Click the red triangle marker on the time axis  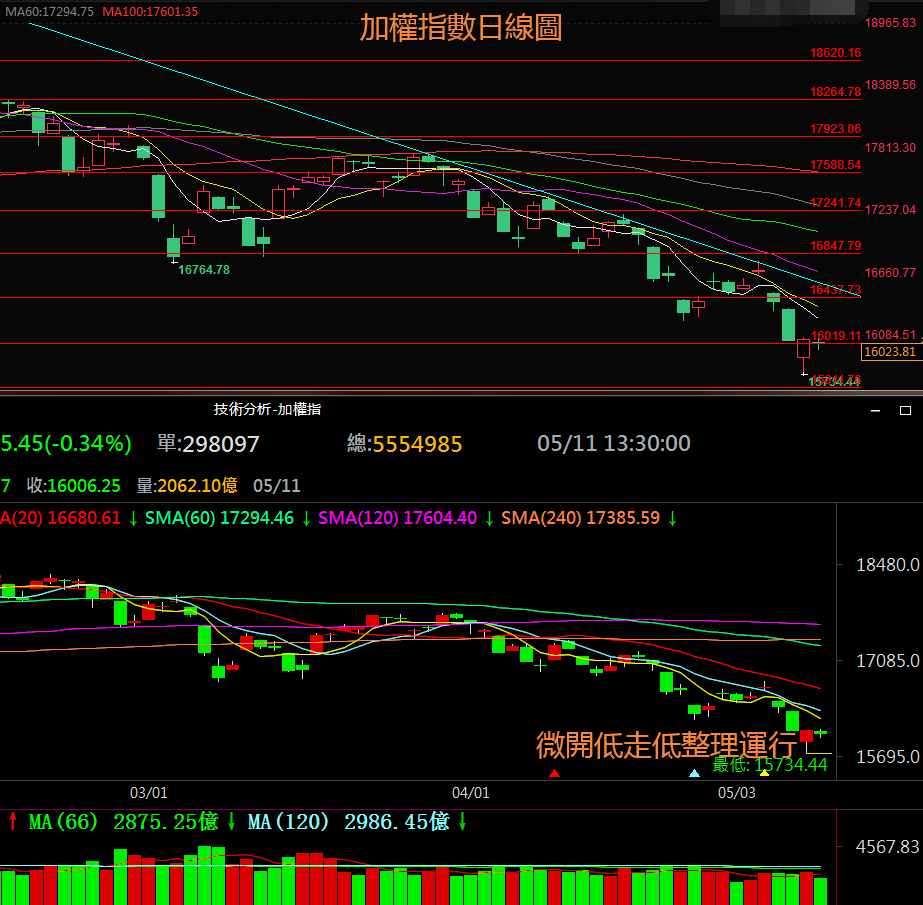(555, 773)
